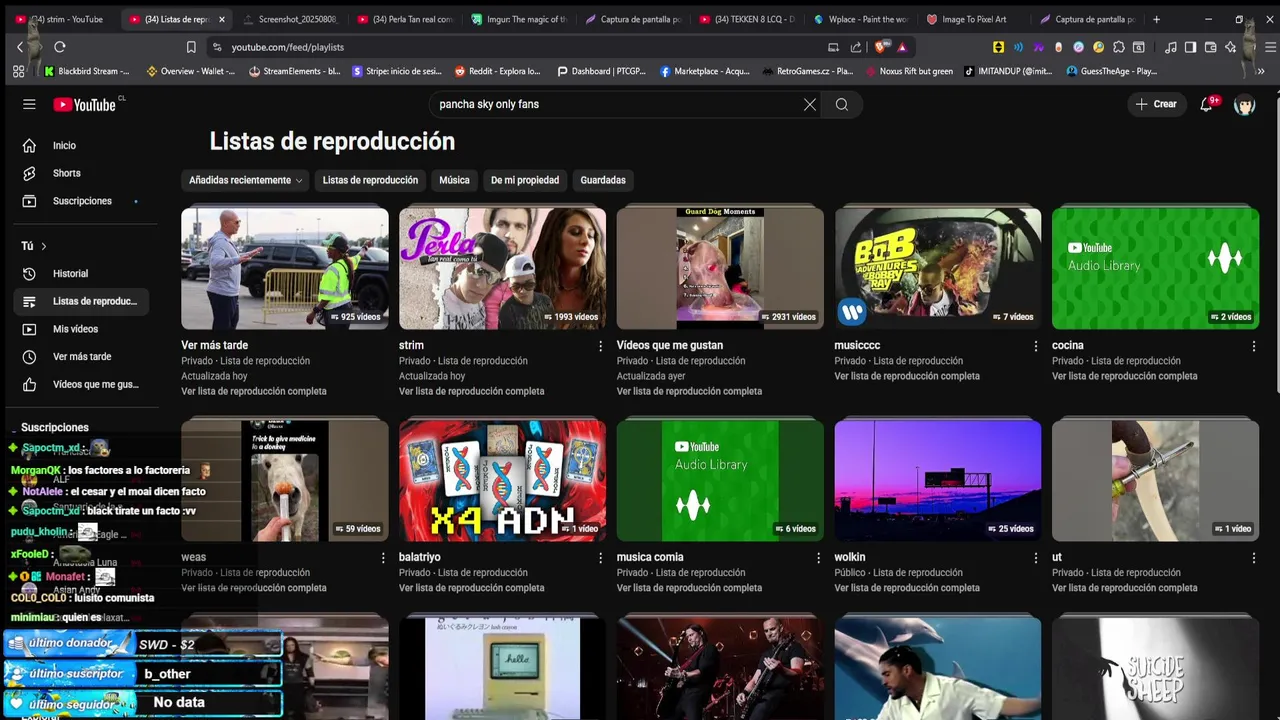Click the Crear button
The width and height of the screenshot is (1280, 720).
click(x=1157, y=104)
